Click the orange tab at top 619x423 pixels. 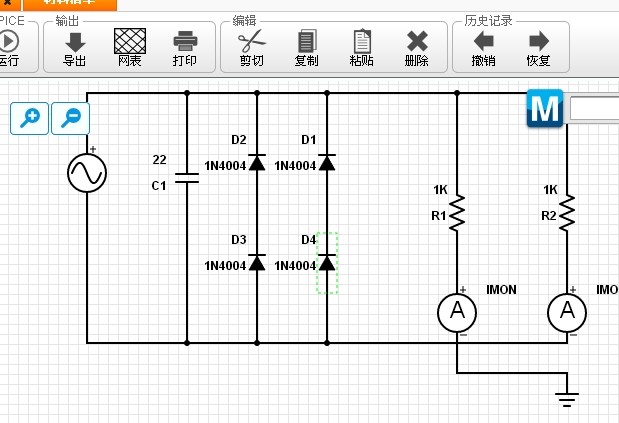pyautogui.click(x=70, y=5)
